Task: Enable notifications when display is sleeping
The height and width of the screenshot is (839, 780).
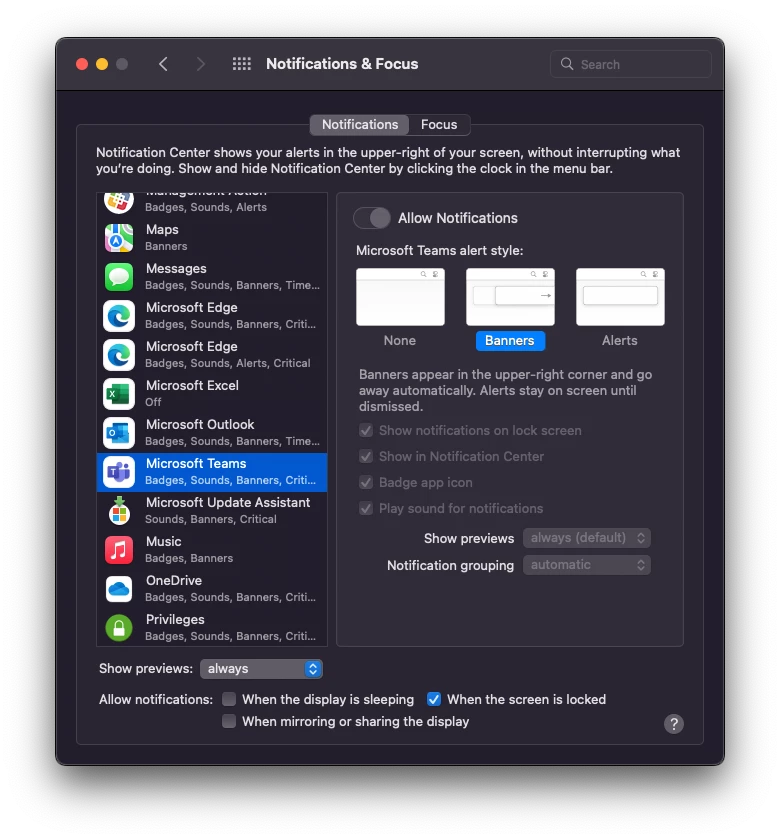Action: tap(229, 699)
